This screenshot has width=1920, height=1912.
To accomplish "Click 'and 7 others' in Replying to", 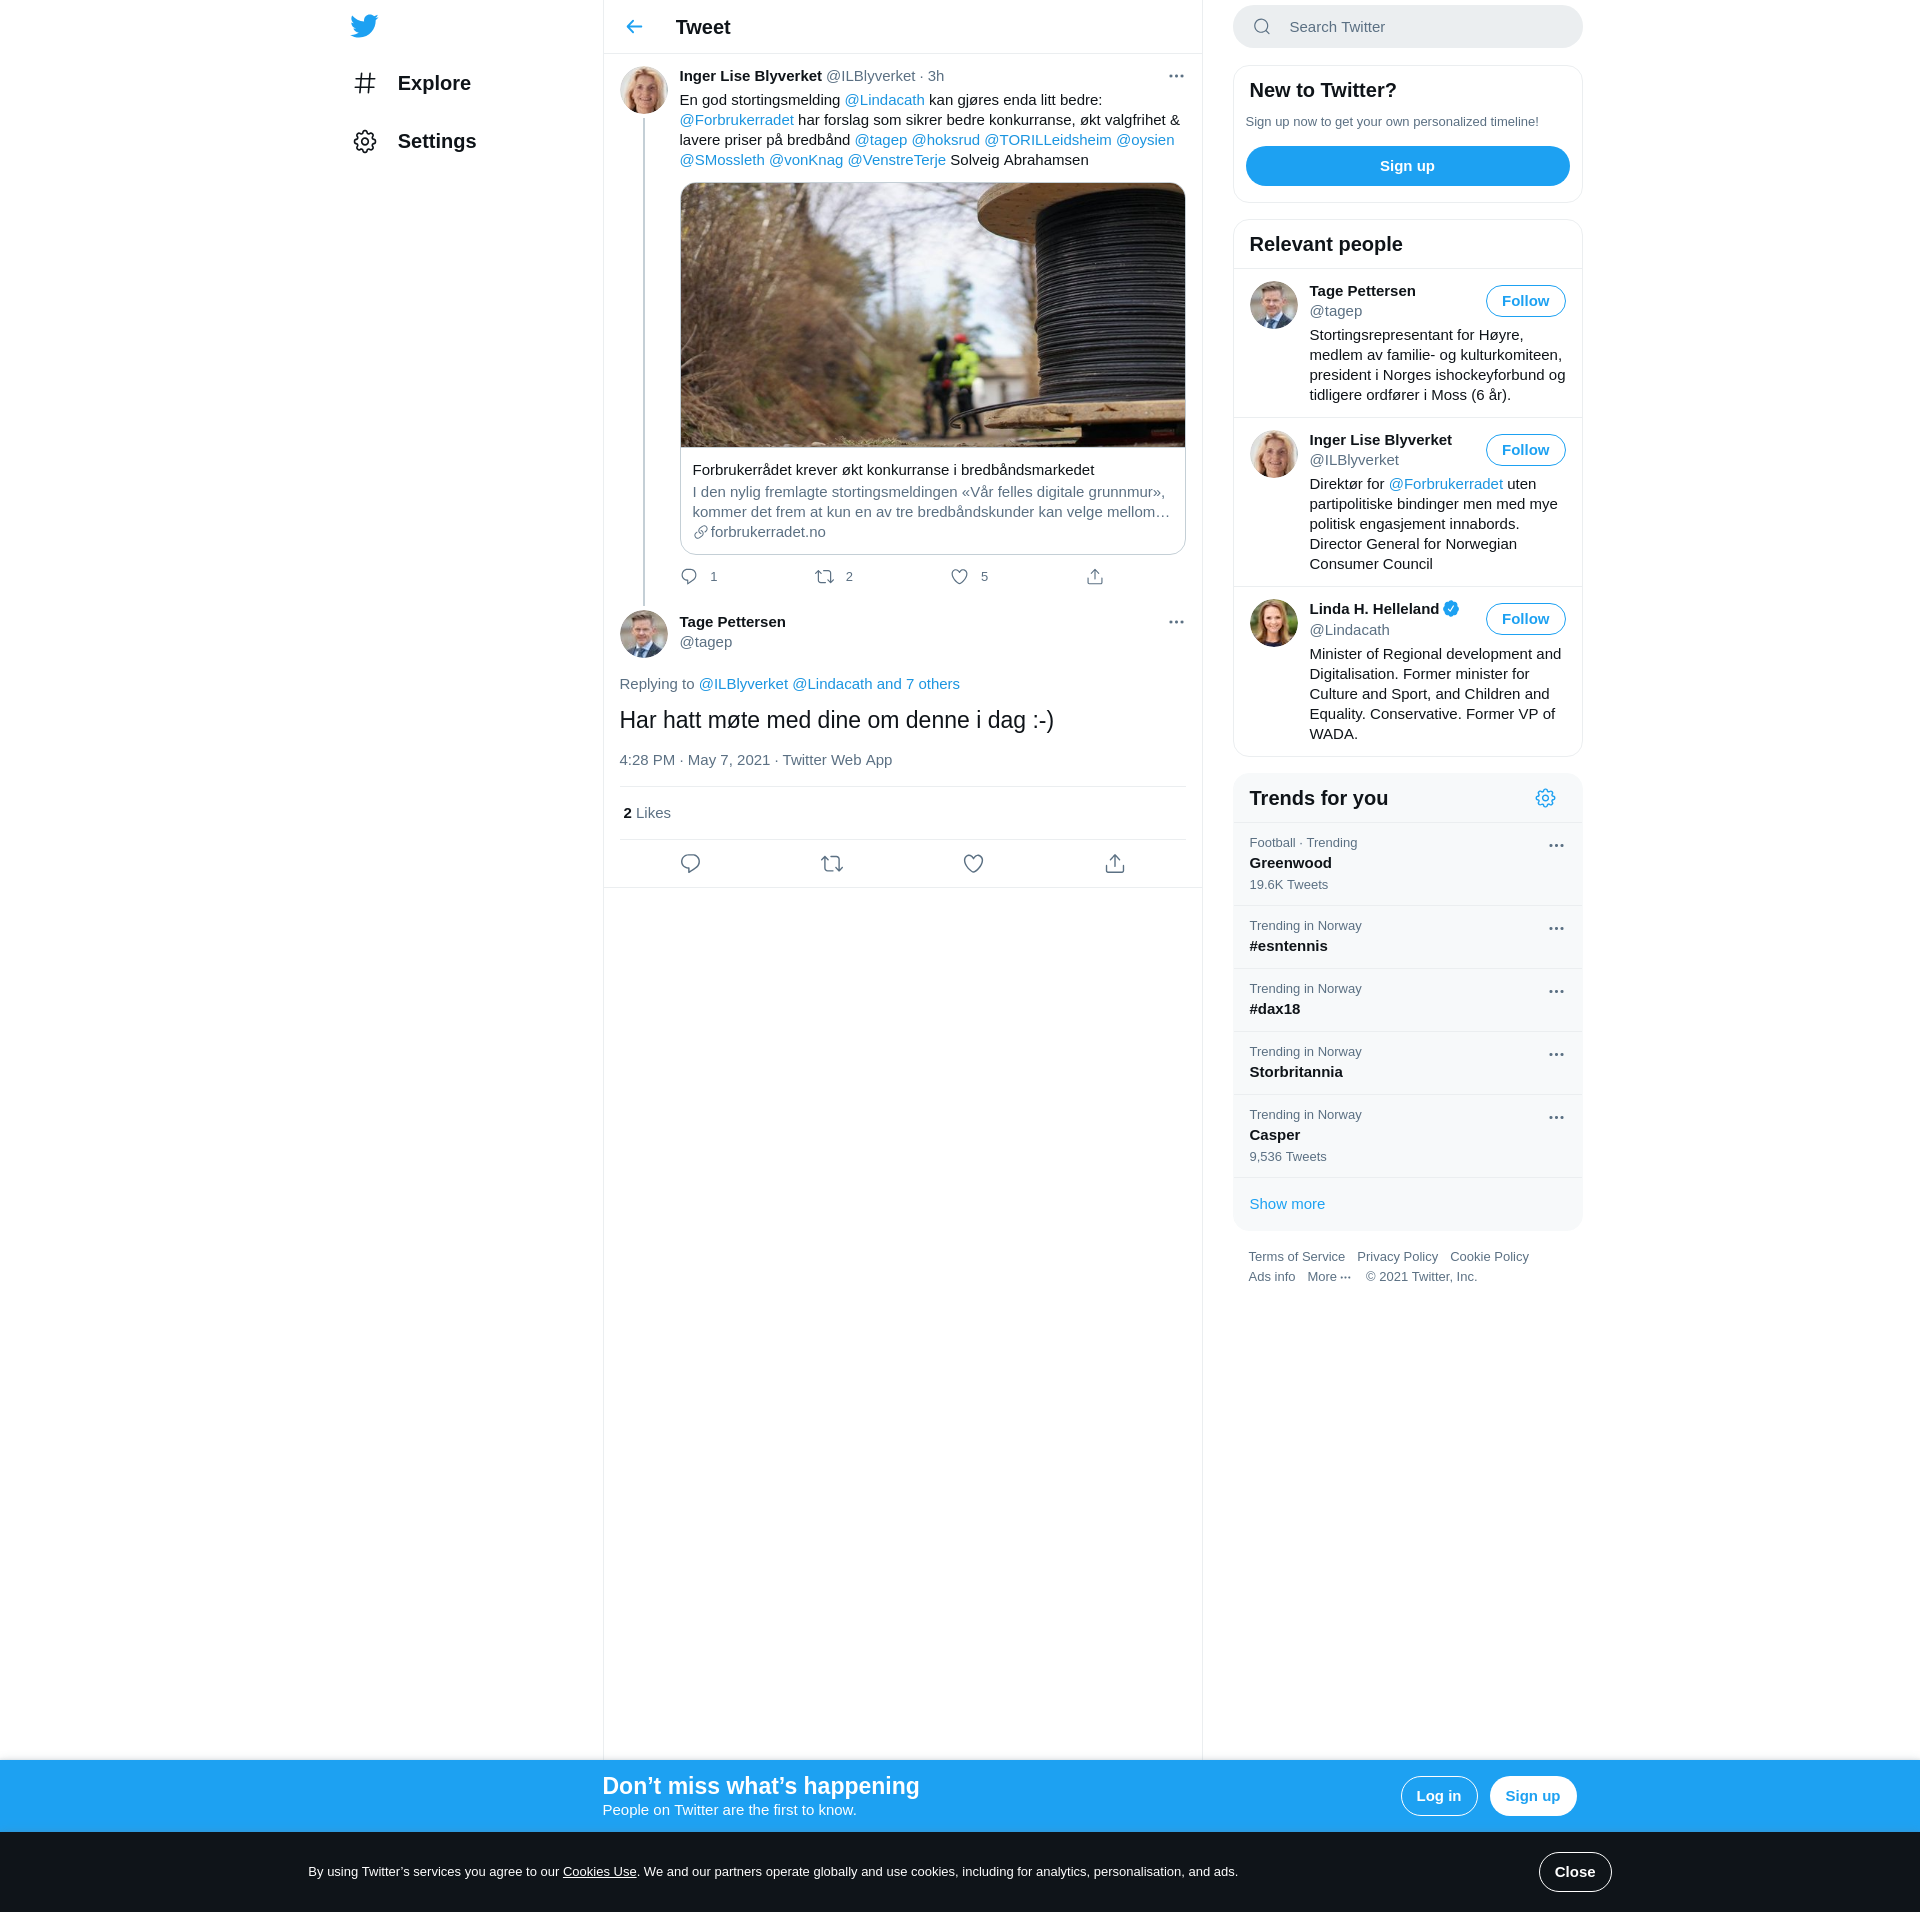I will coord(918,684).
